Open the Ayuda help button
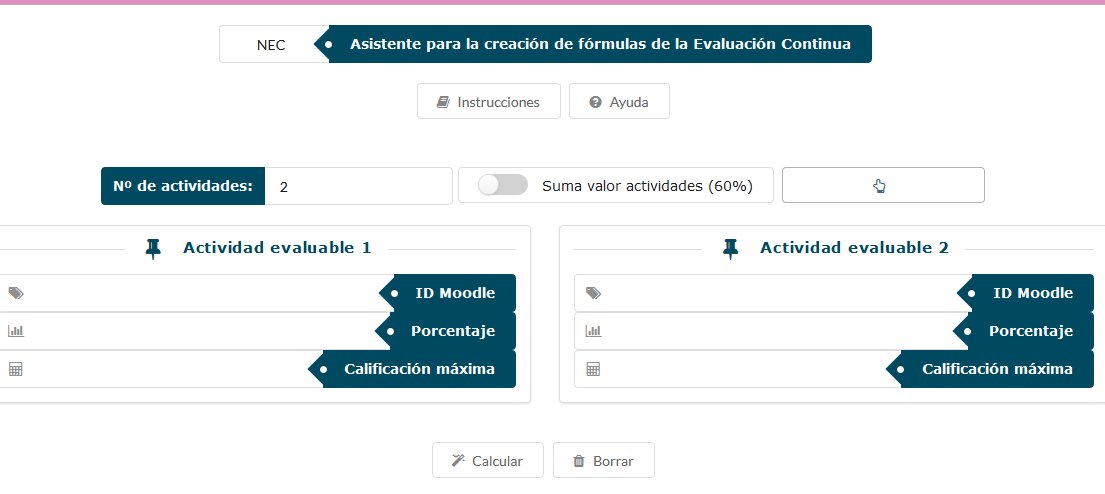The height and width of the screenshot is (494, 1105). click(619, 102)
